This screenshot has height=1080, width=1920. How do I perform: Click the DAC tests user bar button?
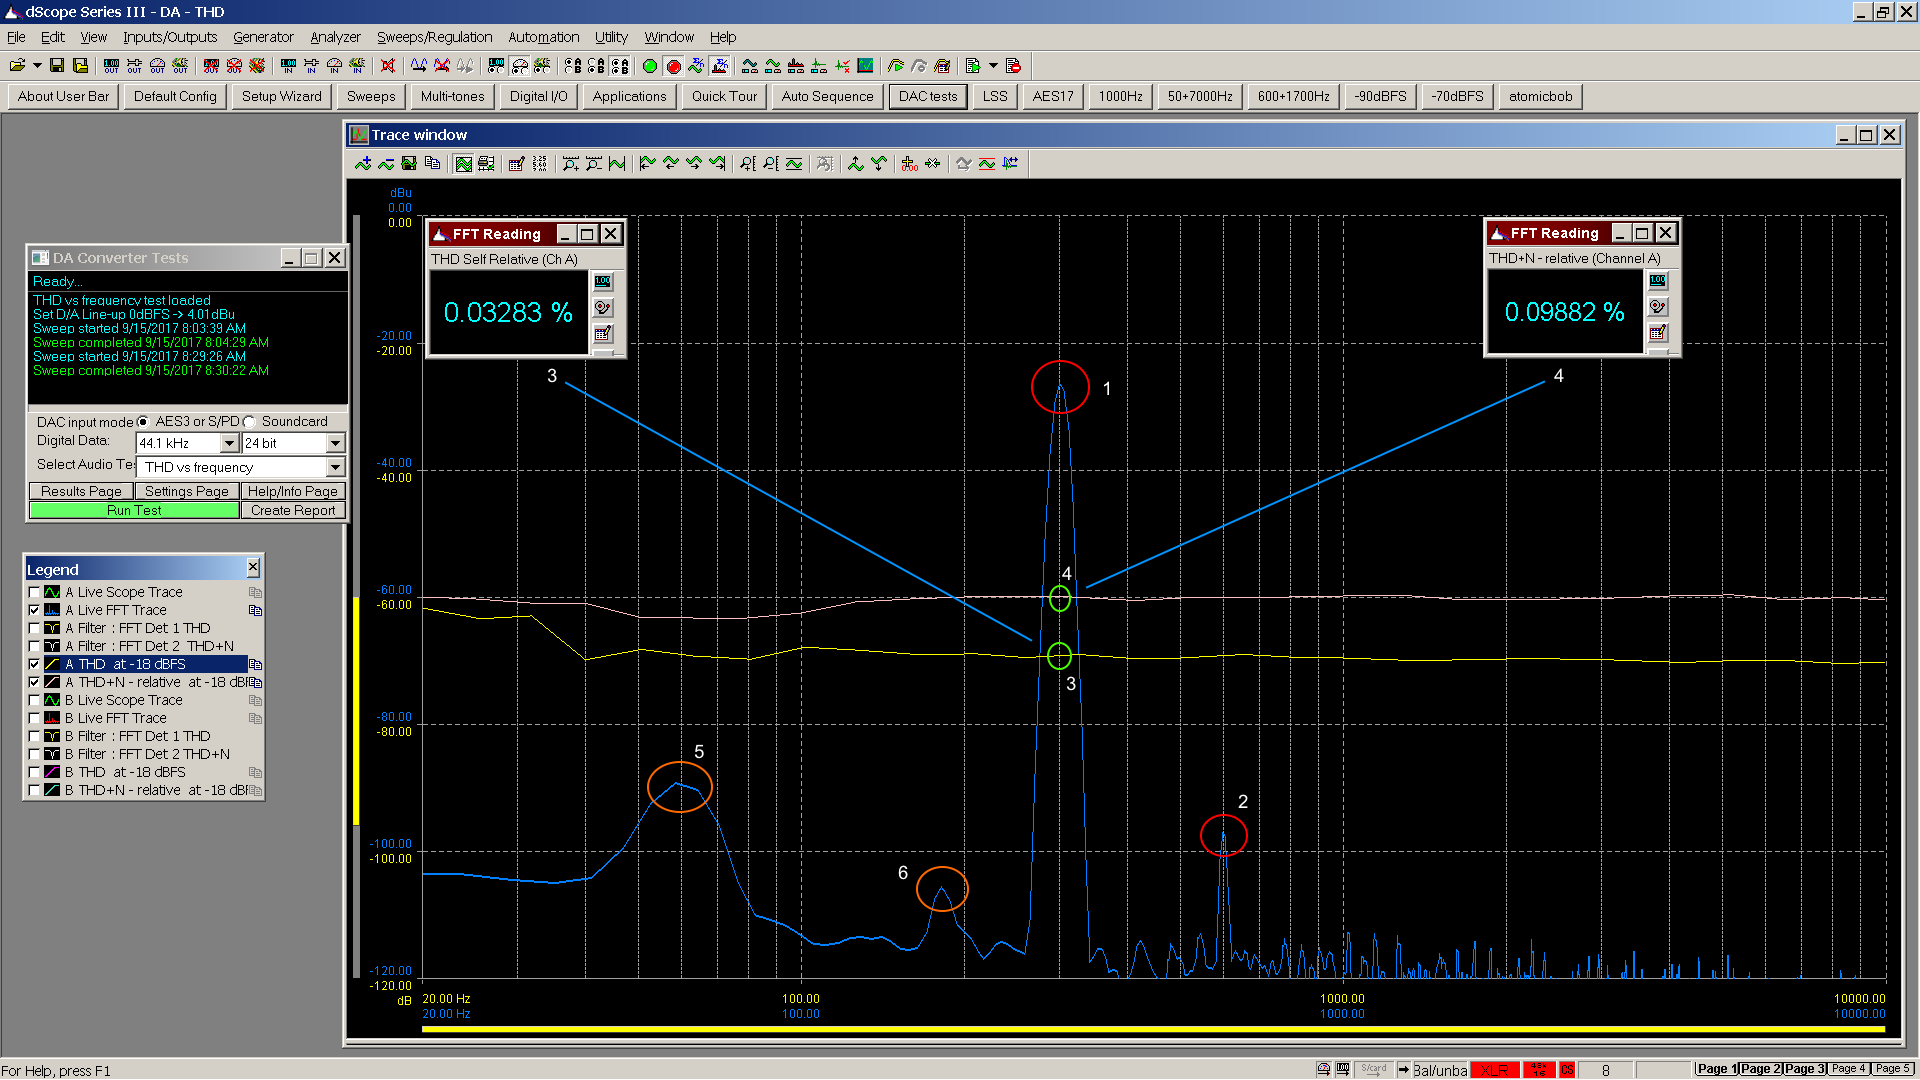pos(928,96)
